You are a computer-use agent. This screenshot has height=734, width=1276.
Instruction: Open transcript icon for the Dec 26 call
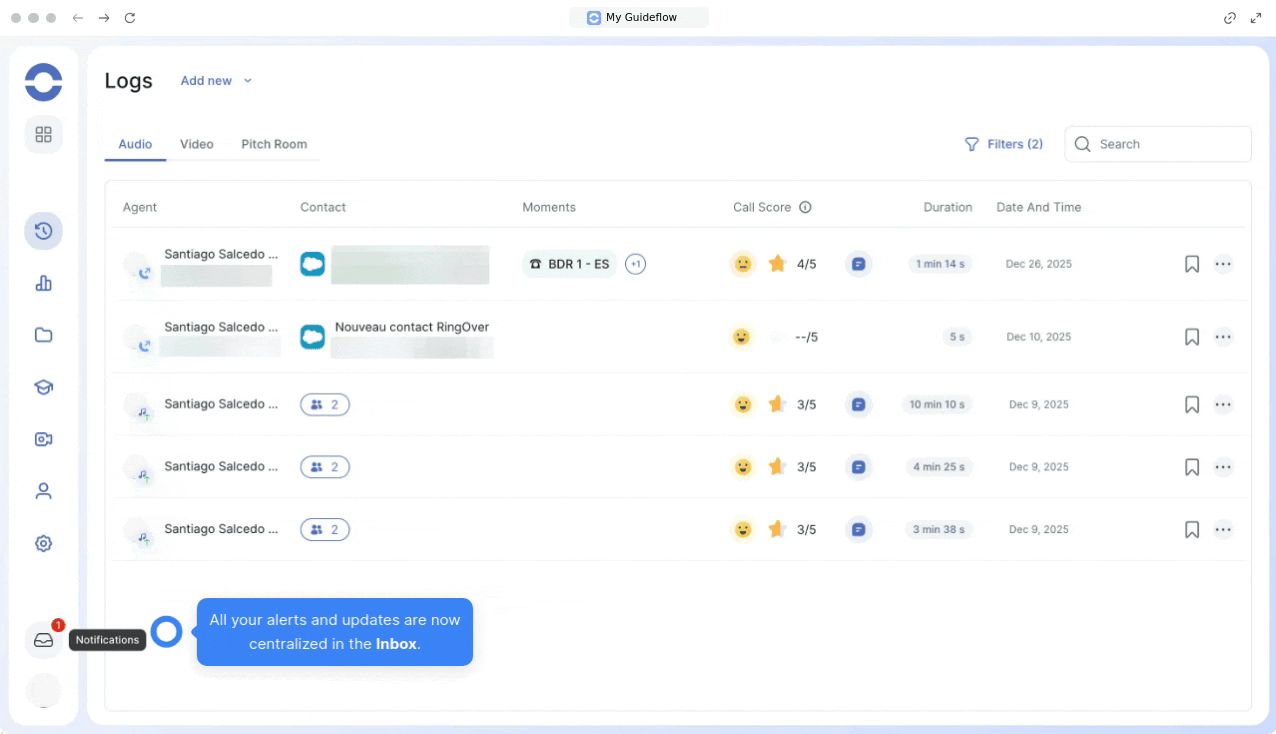[x=858, y=264]
